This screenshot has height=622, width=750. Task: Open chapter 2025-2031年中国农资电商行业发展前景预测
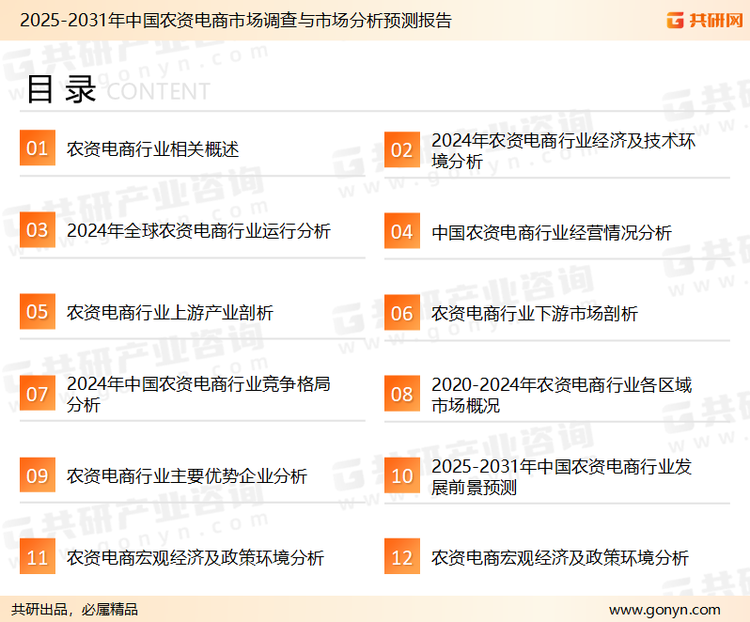pos(562,477)
